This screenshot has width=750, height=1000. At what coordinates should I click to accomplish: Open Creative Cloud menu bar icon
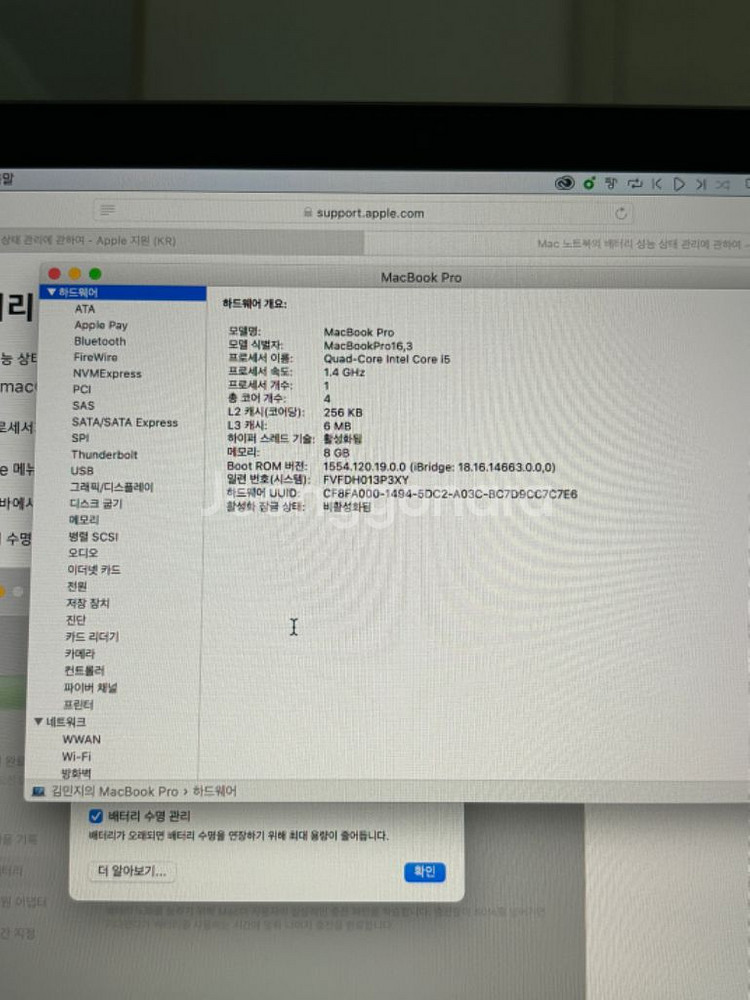tap(564, 184)
